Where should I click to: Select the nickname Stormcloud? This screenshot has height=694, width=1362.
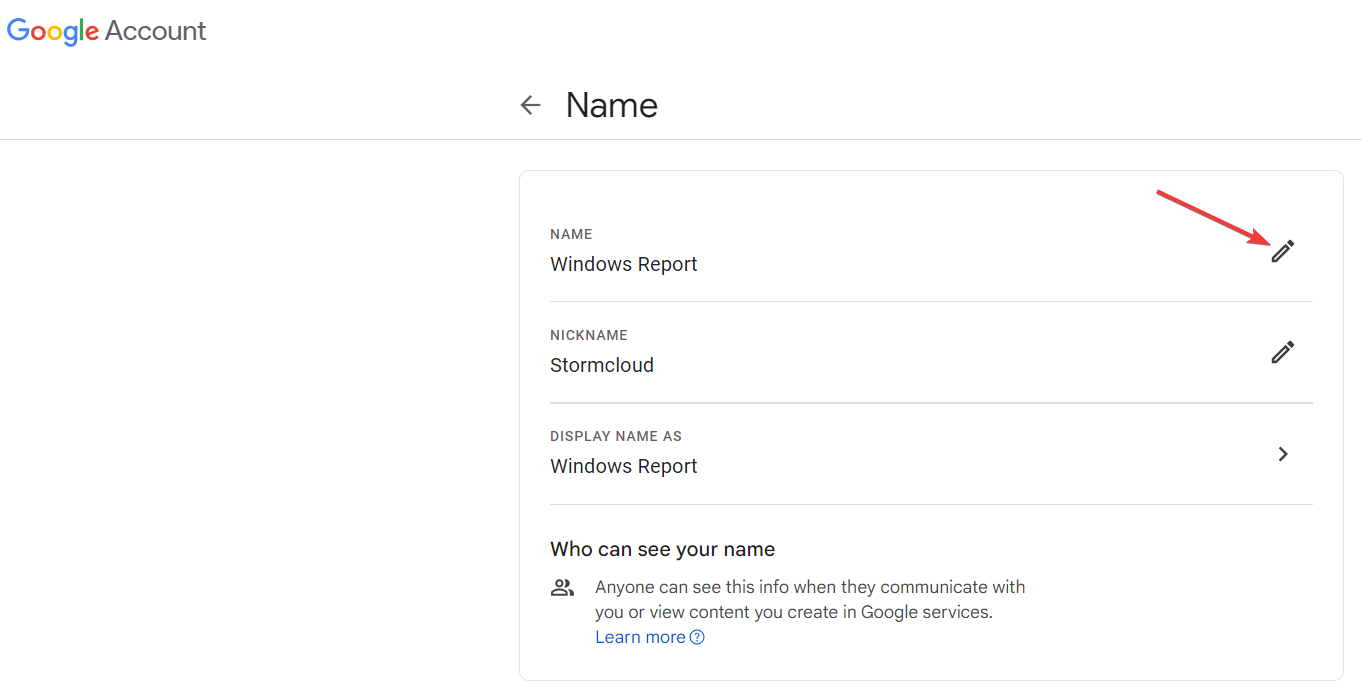[602, 364]
